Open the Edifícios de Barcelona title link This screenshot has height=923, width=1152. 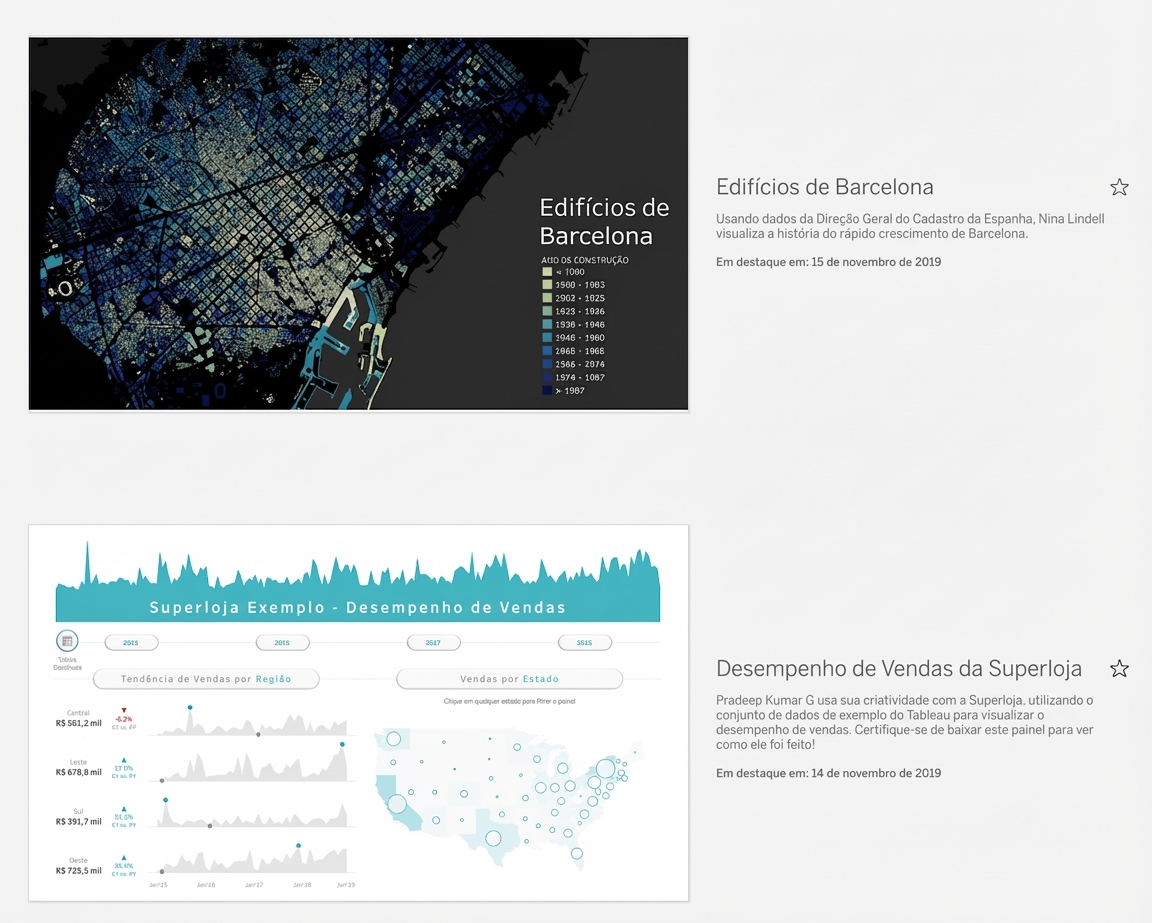[824, 187]
